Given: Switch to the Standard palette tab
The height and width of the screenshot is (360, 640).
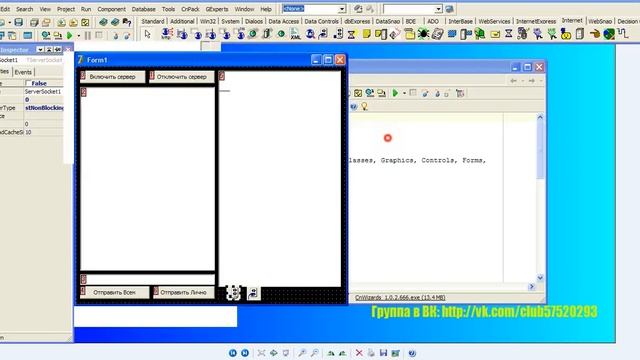Looking at the screenshot, I should coord(153,21).
